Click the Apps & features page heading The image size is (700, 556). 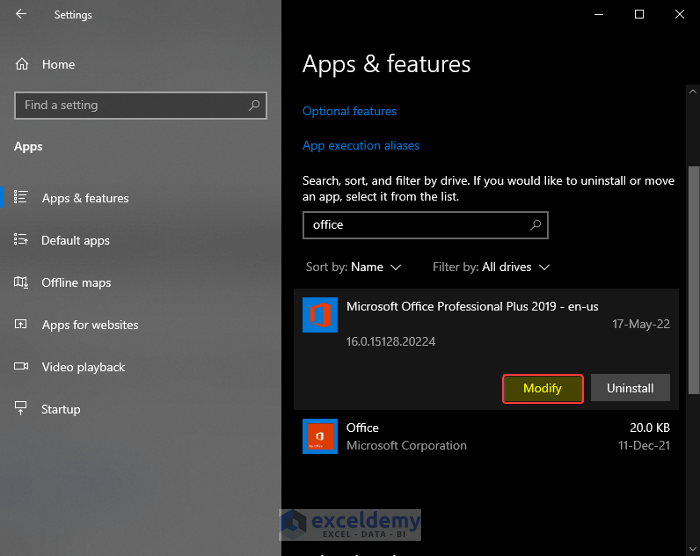tap(386, 64)
